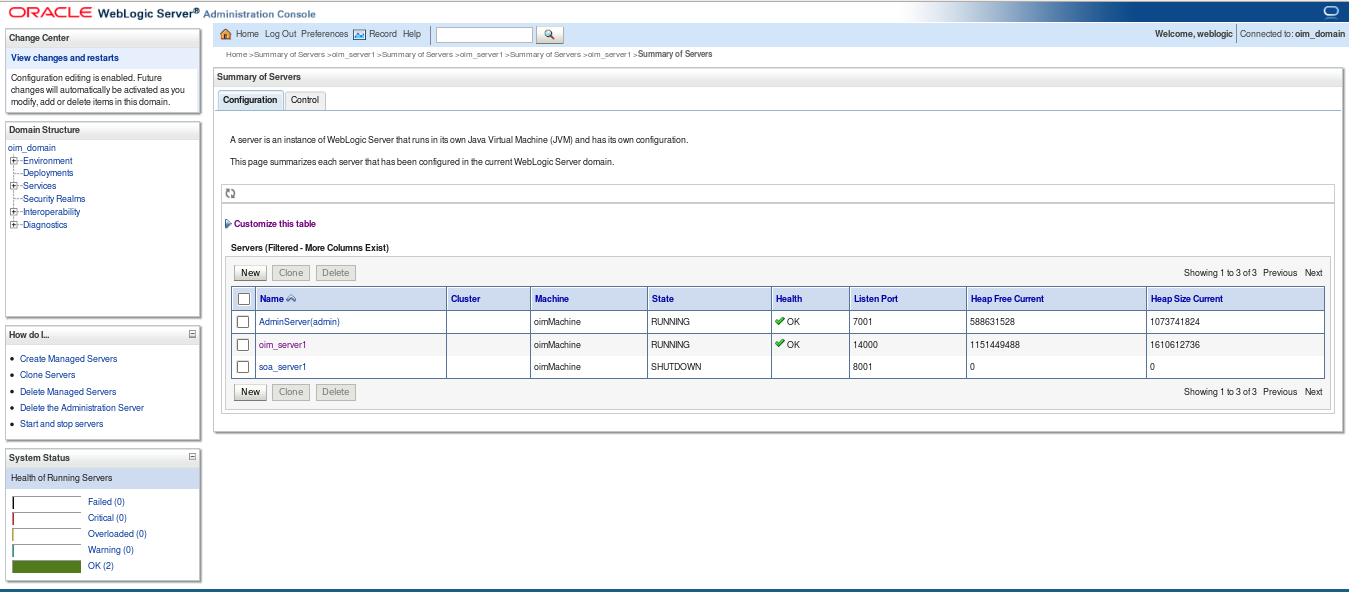
Task: Switch to the Control tab
Action: [x=305, y=100]
